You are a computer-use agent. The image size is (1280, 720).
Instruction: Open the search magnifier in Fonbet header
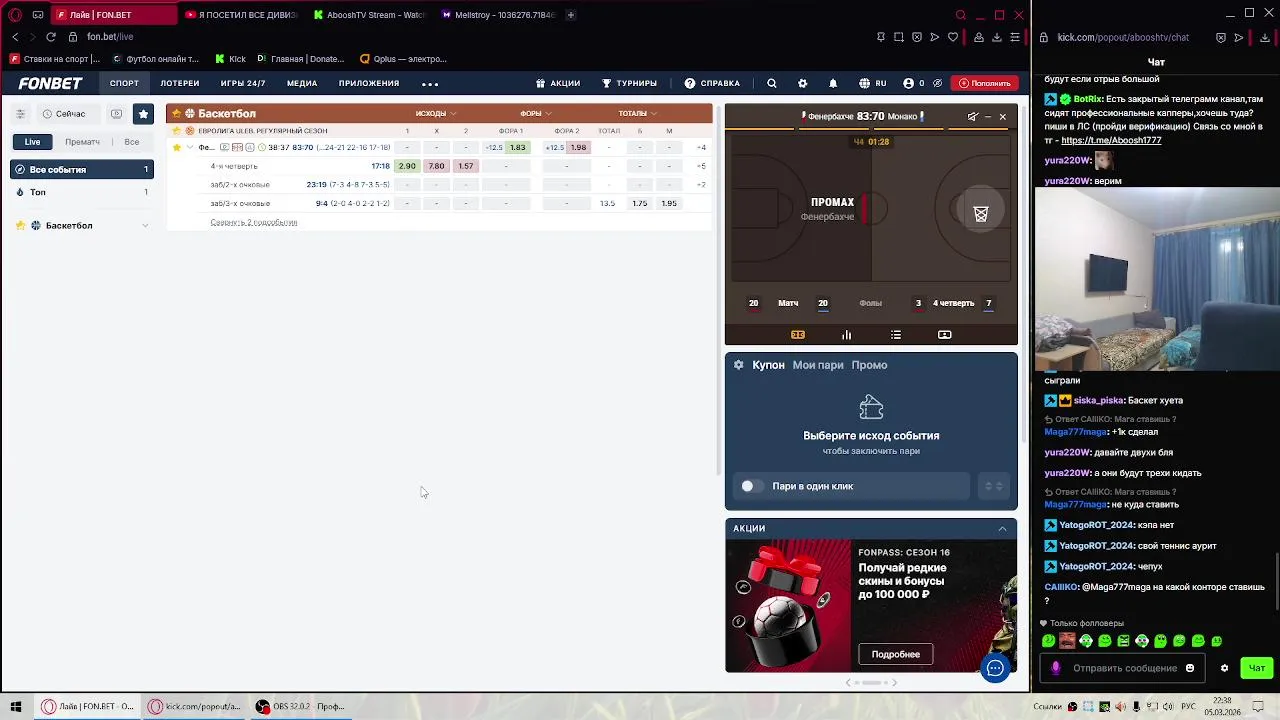771,83
